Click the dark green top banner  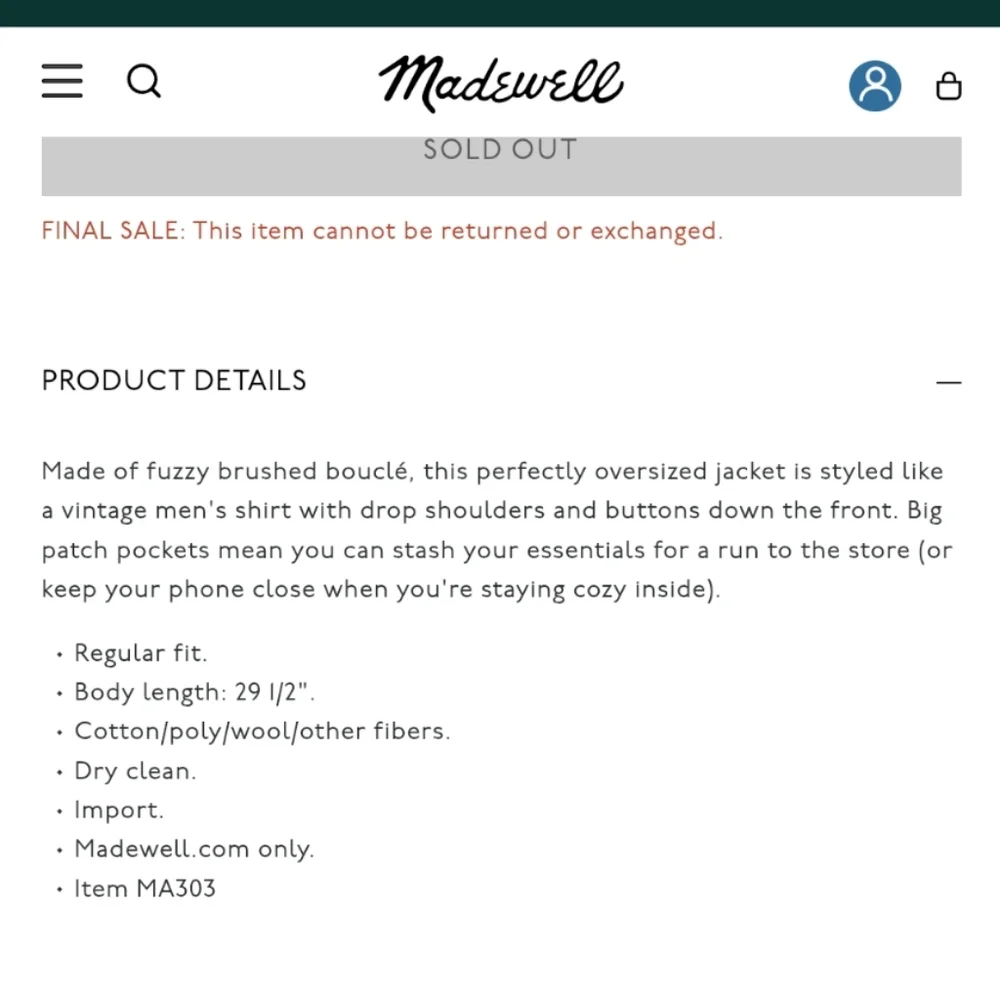coord(500,13)
